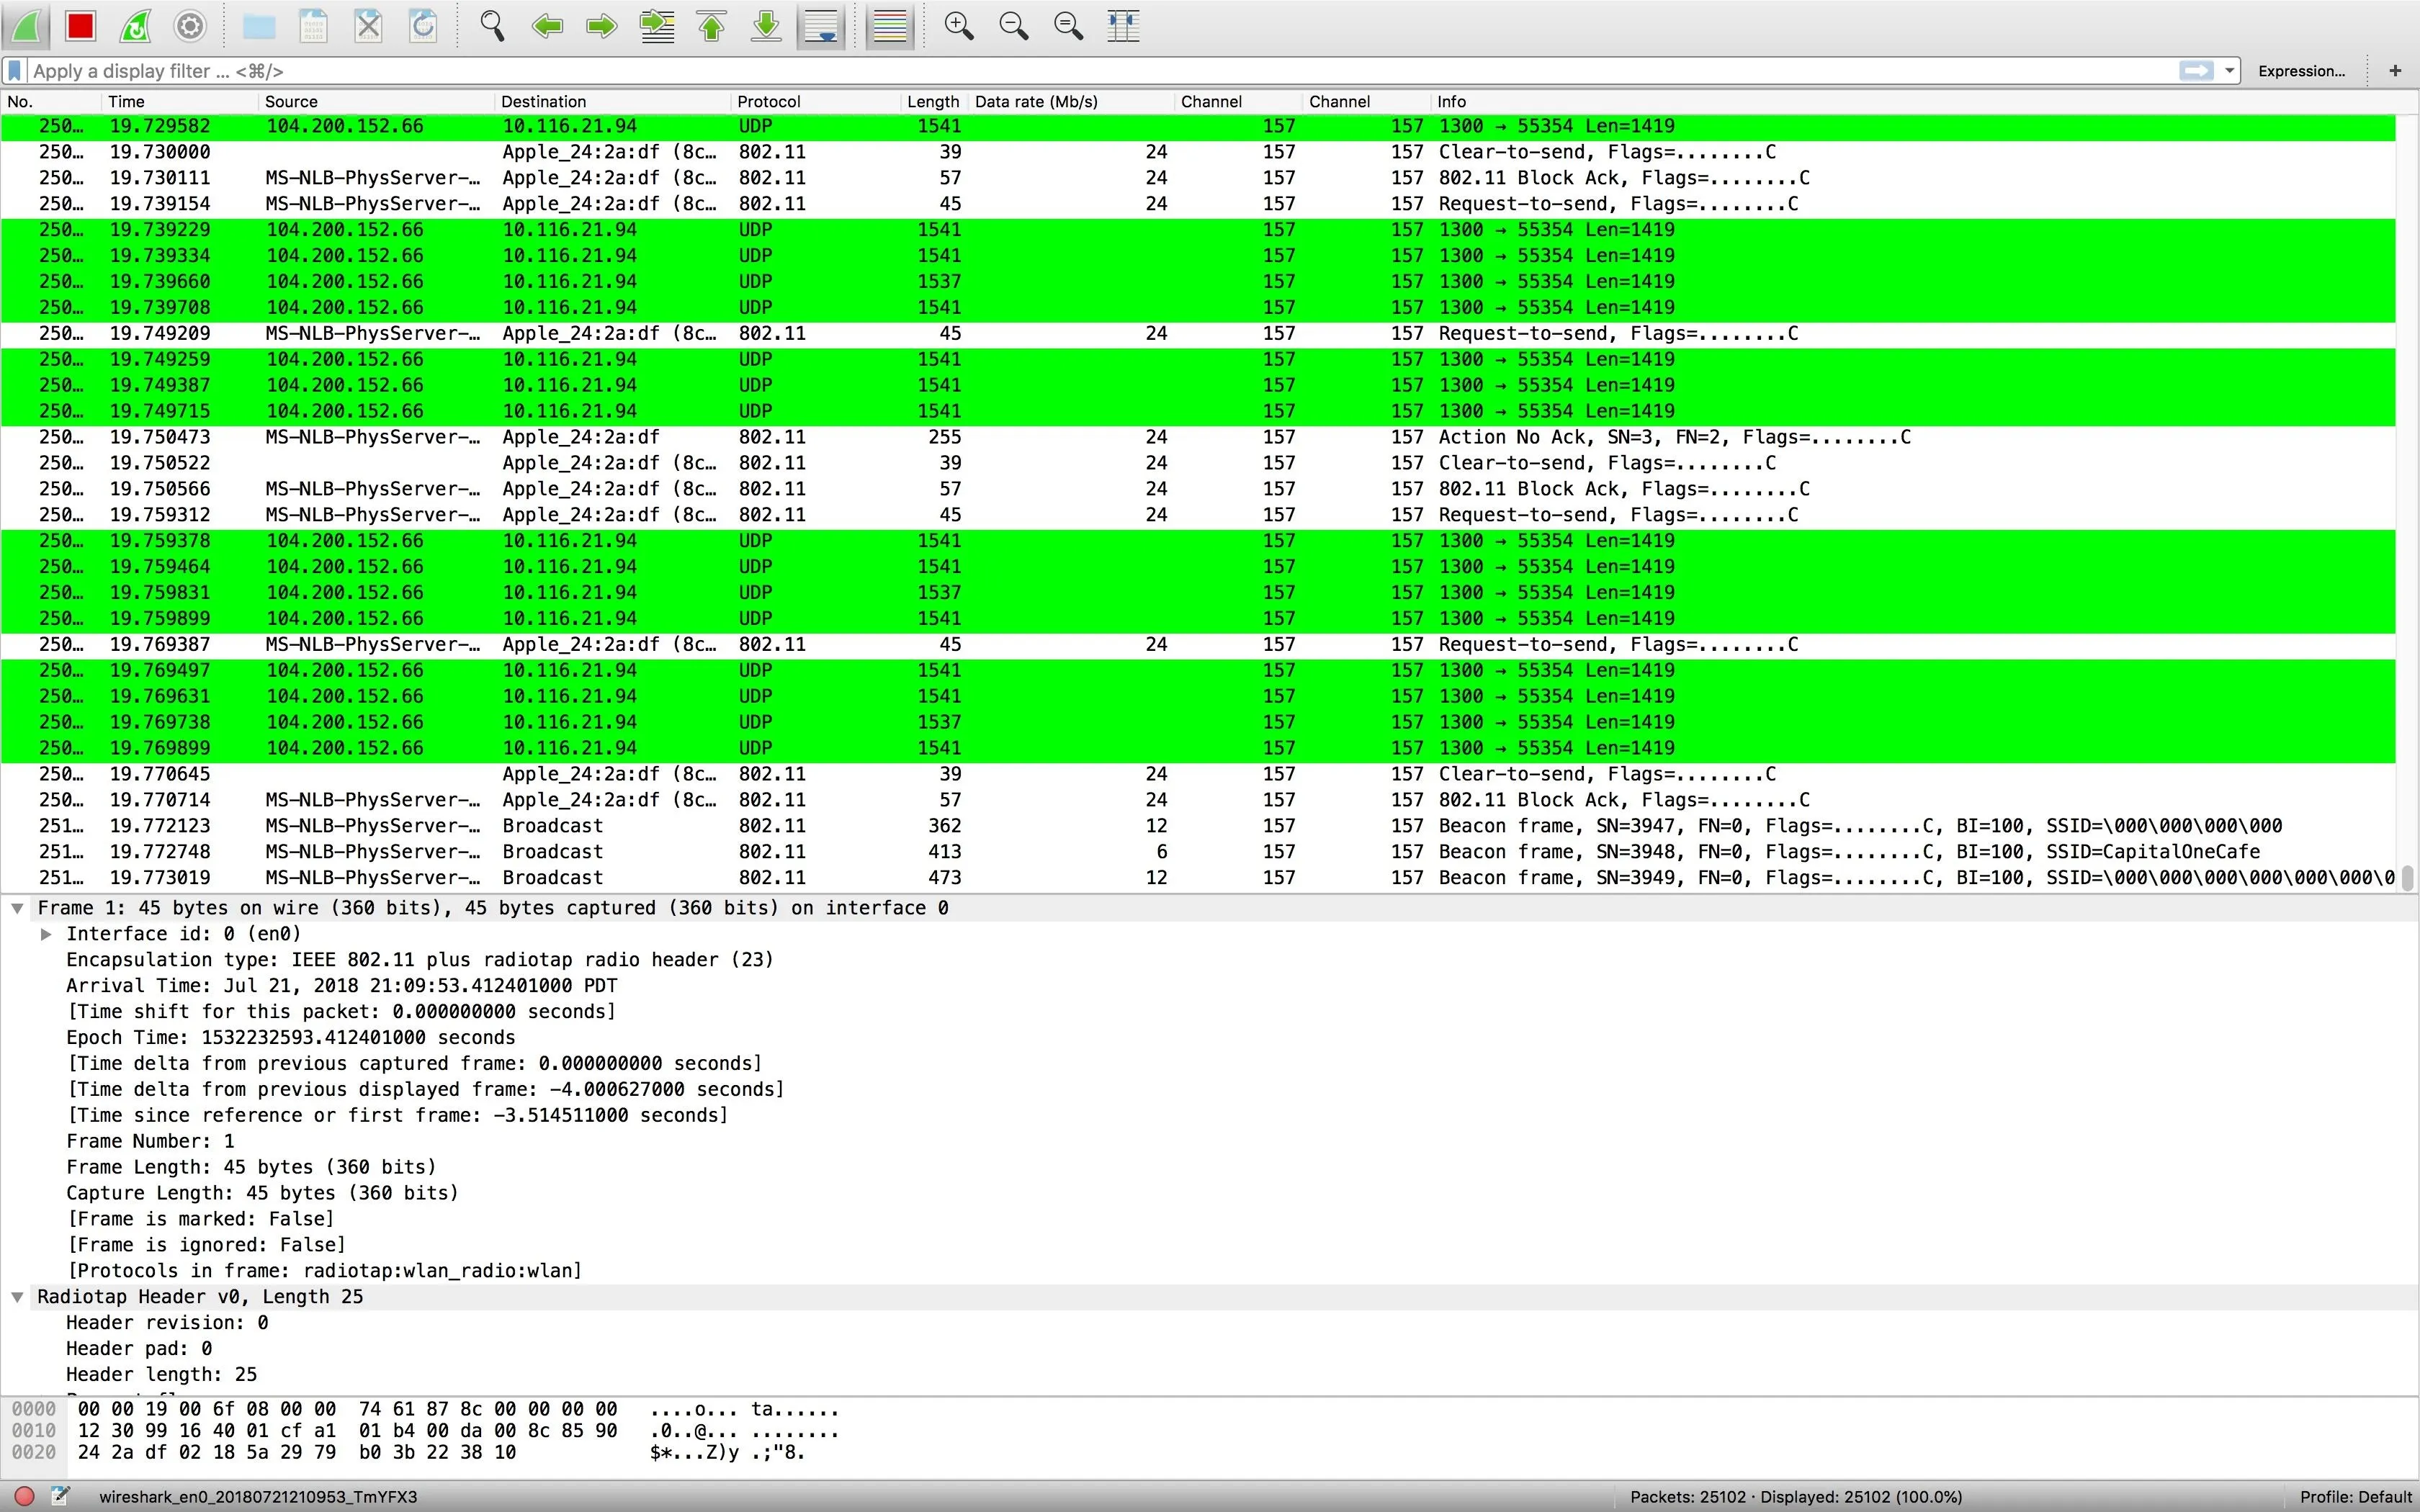Click Profile: Default in status bar
Viewport: 2420px width, 1512px height.
click(x=2356, y=1497)
